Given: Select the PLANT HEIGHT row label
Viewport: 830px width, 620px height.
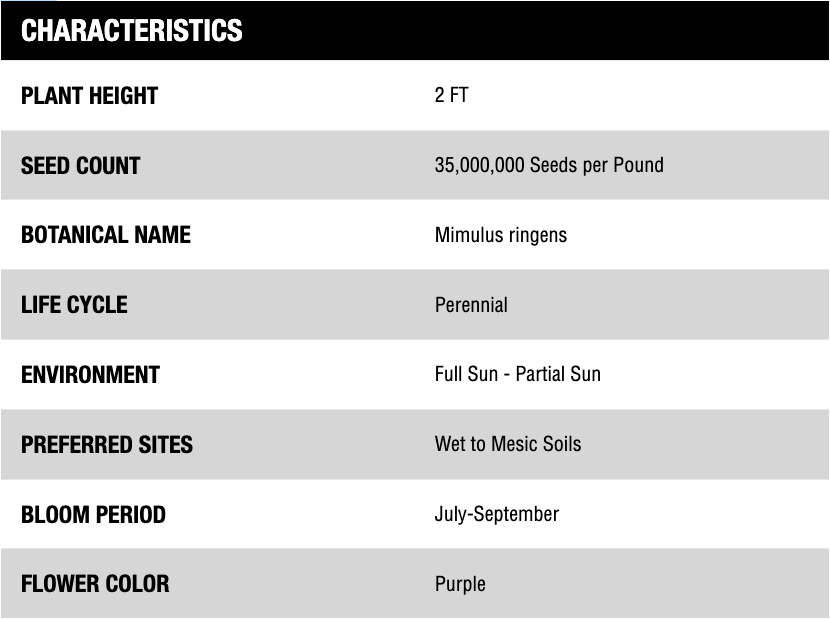Looking at the screenshot, I should pos(89,96).
